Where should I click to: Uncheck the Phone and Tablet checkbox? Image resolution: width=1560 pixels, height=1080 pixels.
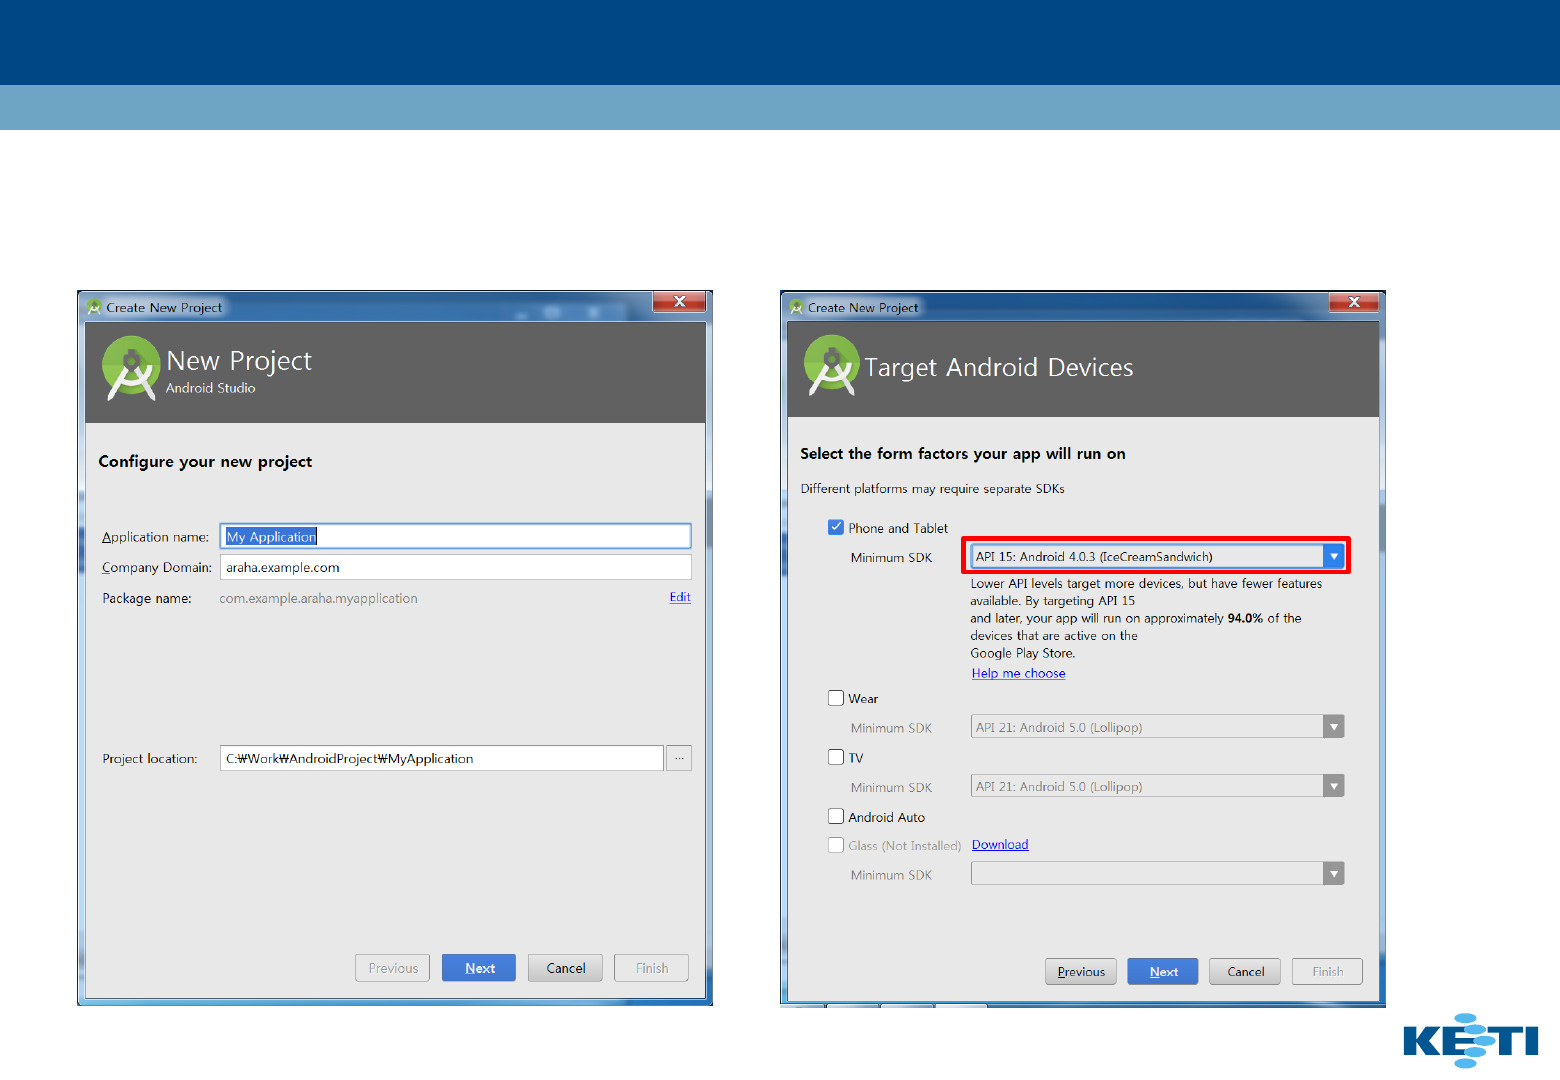coord(836,527)
